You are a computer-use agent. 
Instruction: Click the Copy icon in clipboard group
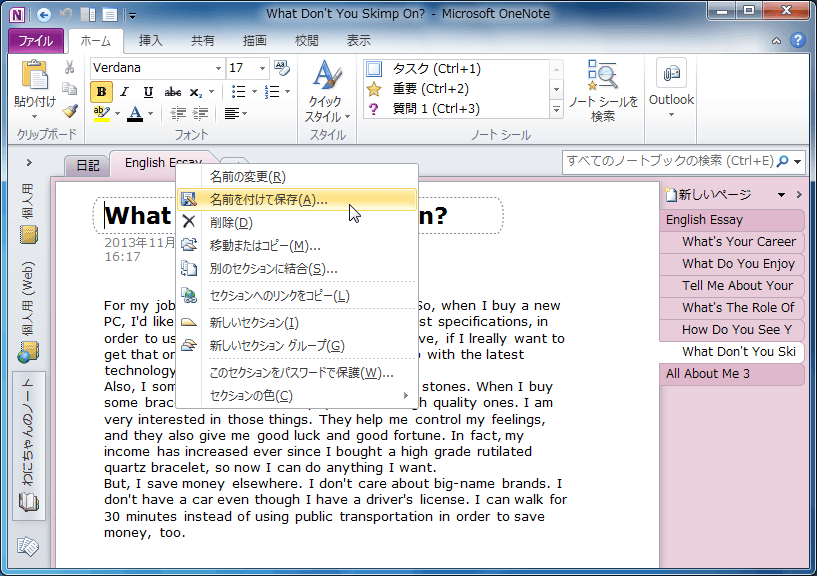tap(69, 89)
